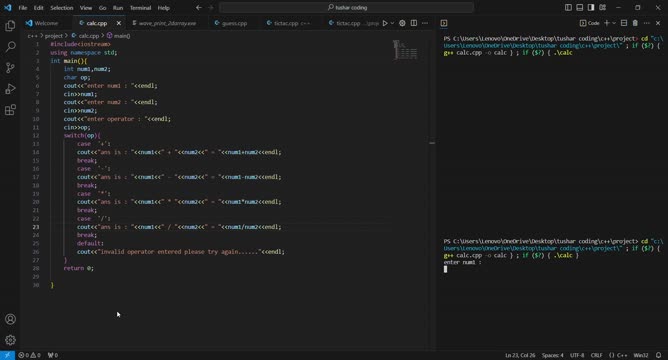This screenshot has width=668, height=360.
Task: Open the Extensions view
Action: click(x=10, y=110)
